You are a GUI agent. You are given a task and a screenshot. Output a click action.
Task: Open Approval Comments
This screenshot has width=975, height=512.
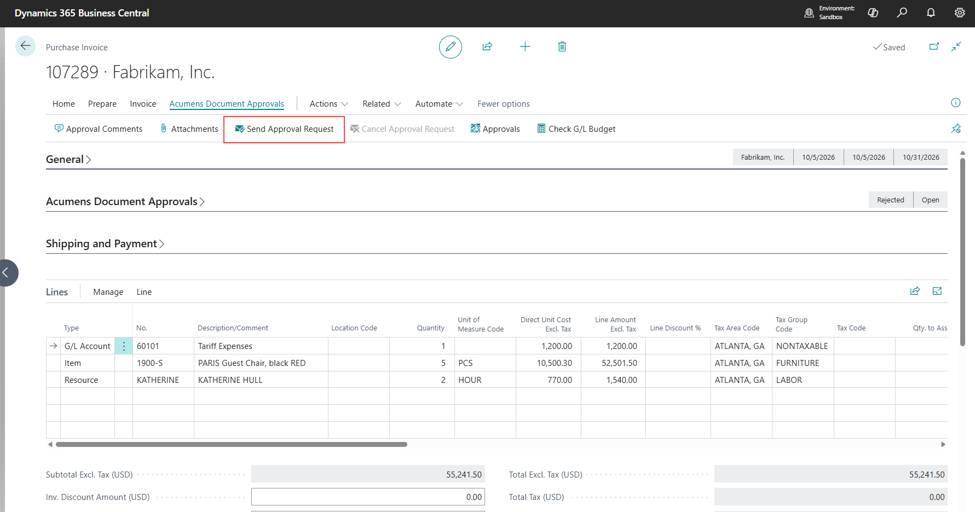(98, 129)
